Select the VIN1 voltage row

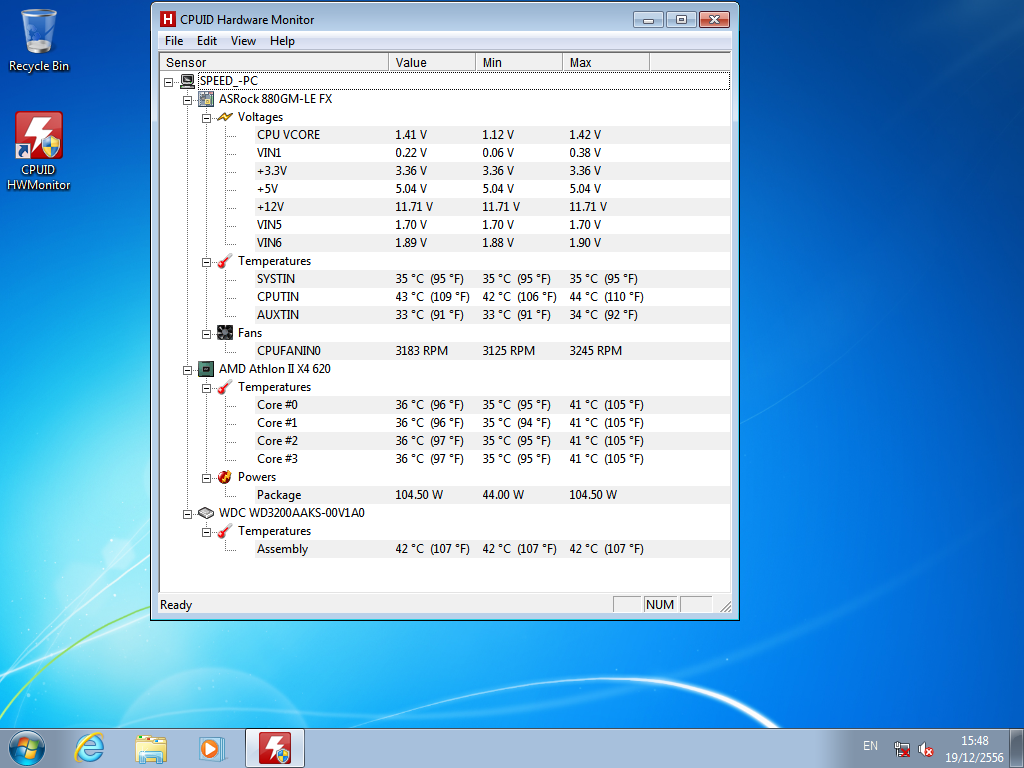(x=492, y=153)
